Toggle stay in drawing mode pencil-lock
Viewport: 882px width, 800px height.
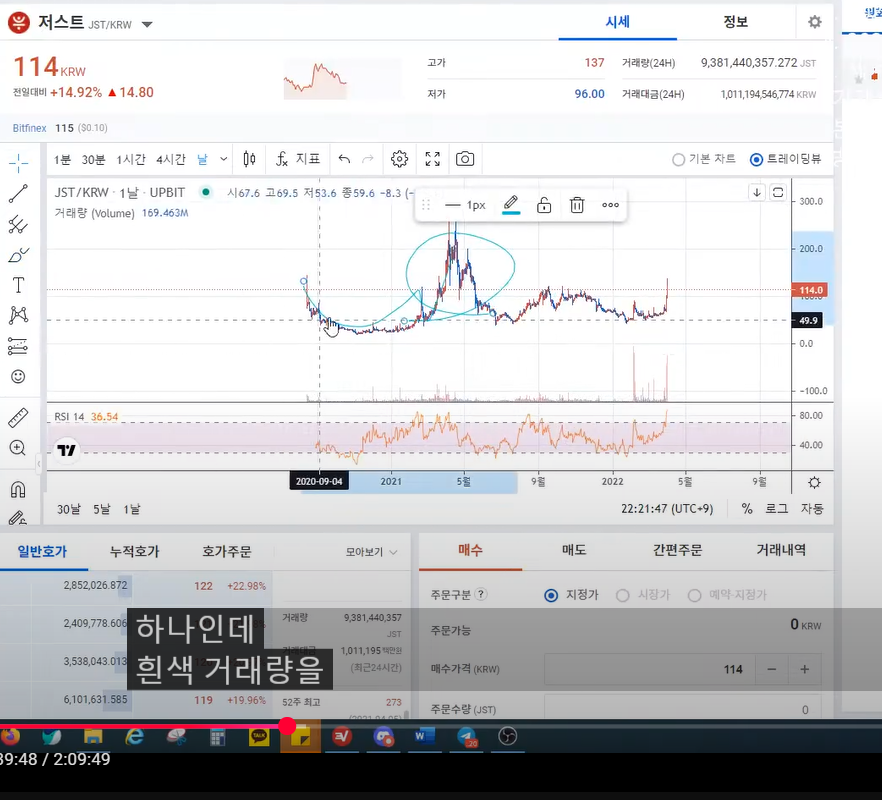tap(18, 518)
